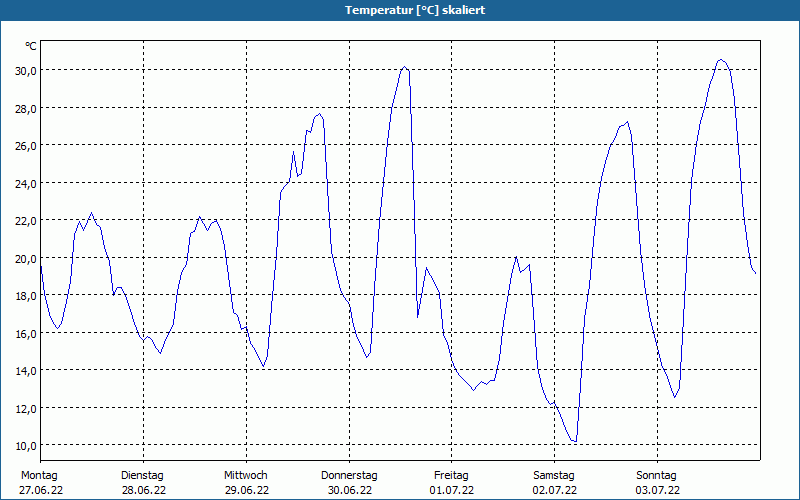Click the date 03.07.22
The height and width of the screenshot is (500, 800).
(658, 490)
